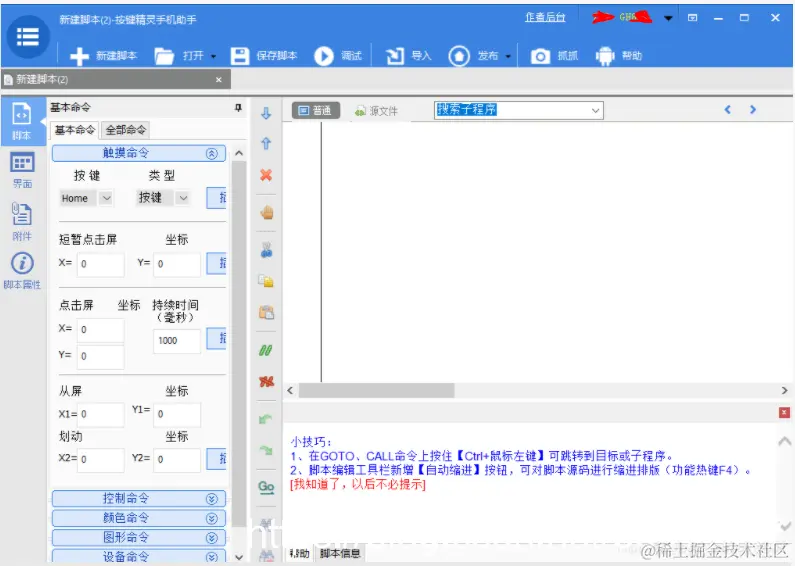Screen dimensions: 795x566
Task: Click the 持续时间 field showing 1000
Action: point(177,340)
